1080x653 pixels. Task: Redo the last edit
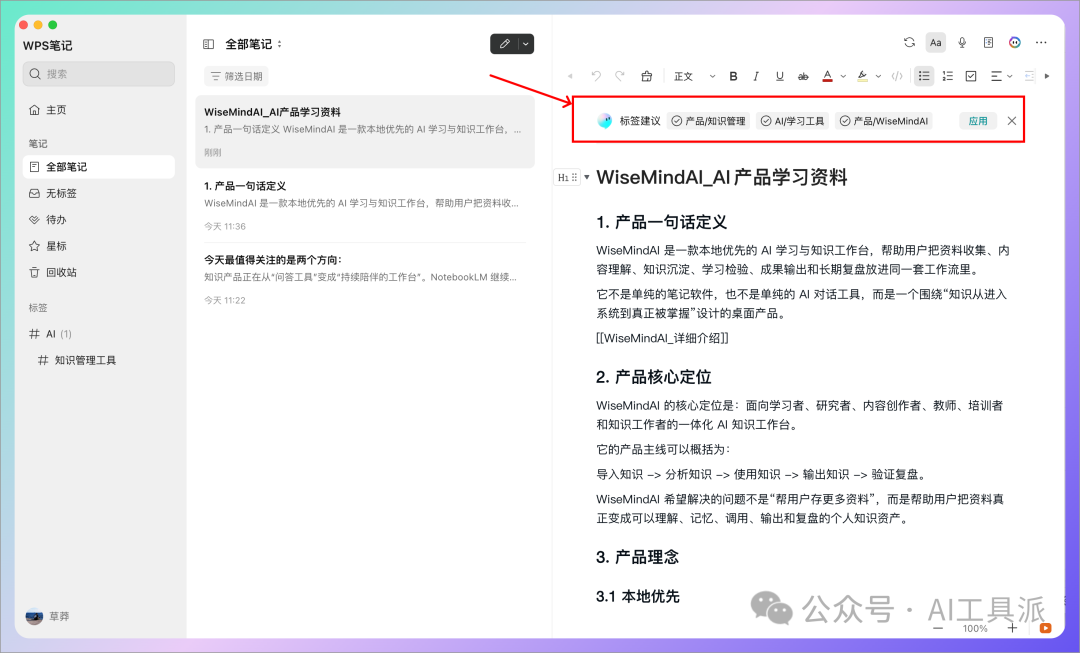tap(620, 76)
